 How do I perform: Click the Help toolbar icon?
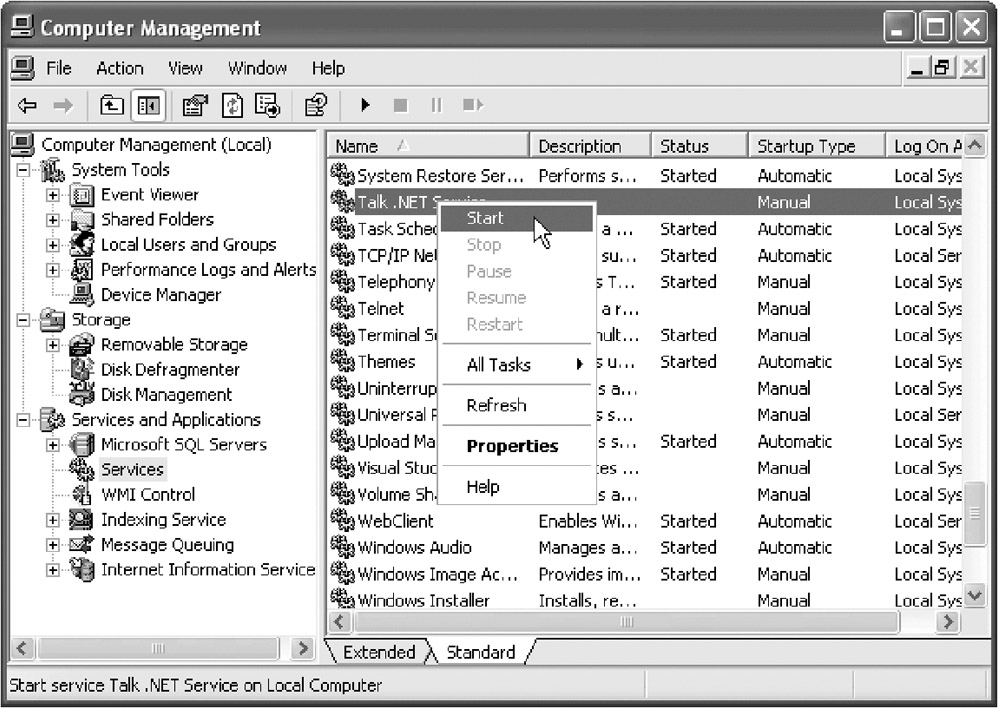(x=316, y=105)
